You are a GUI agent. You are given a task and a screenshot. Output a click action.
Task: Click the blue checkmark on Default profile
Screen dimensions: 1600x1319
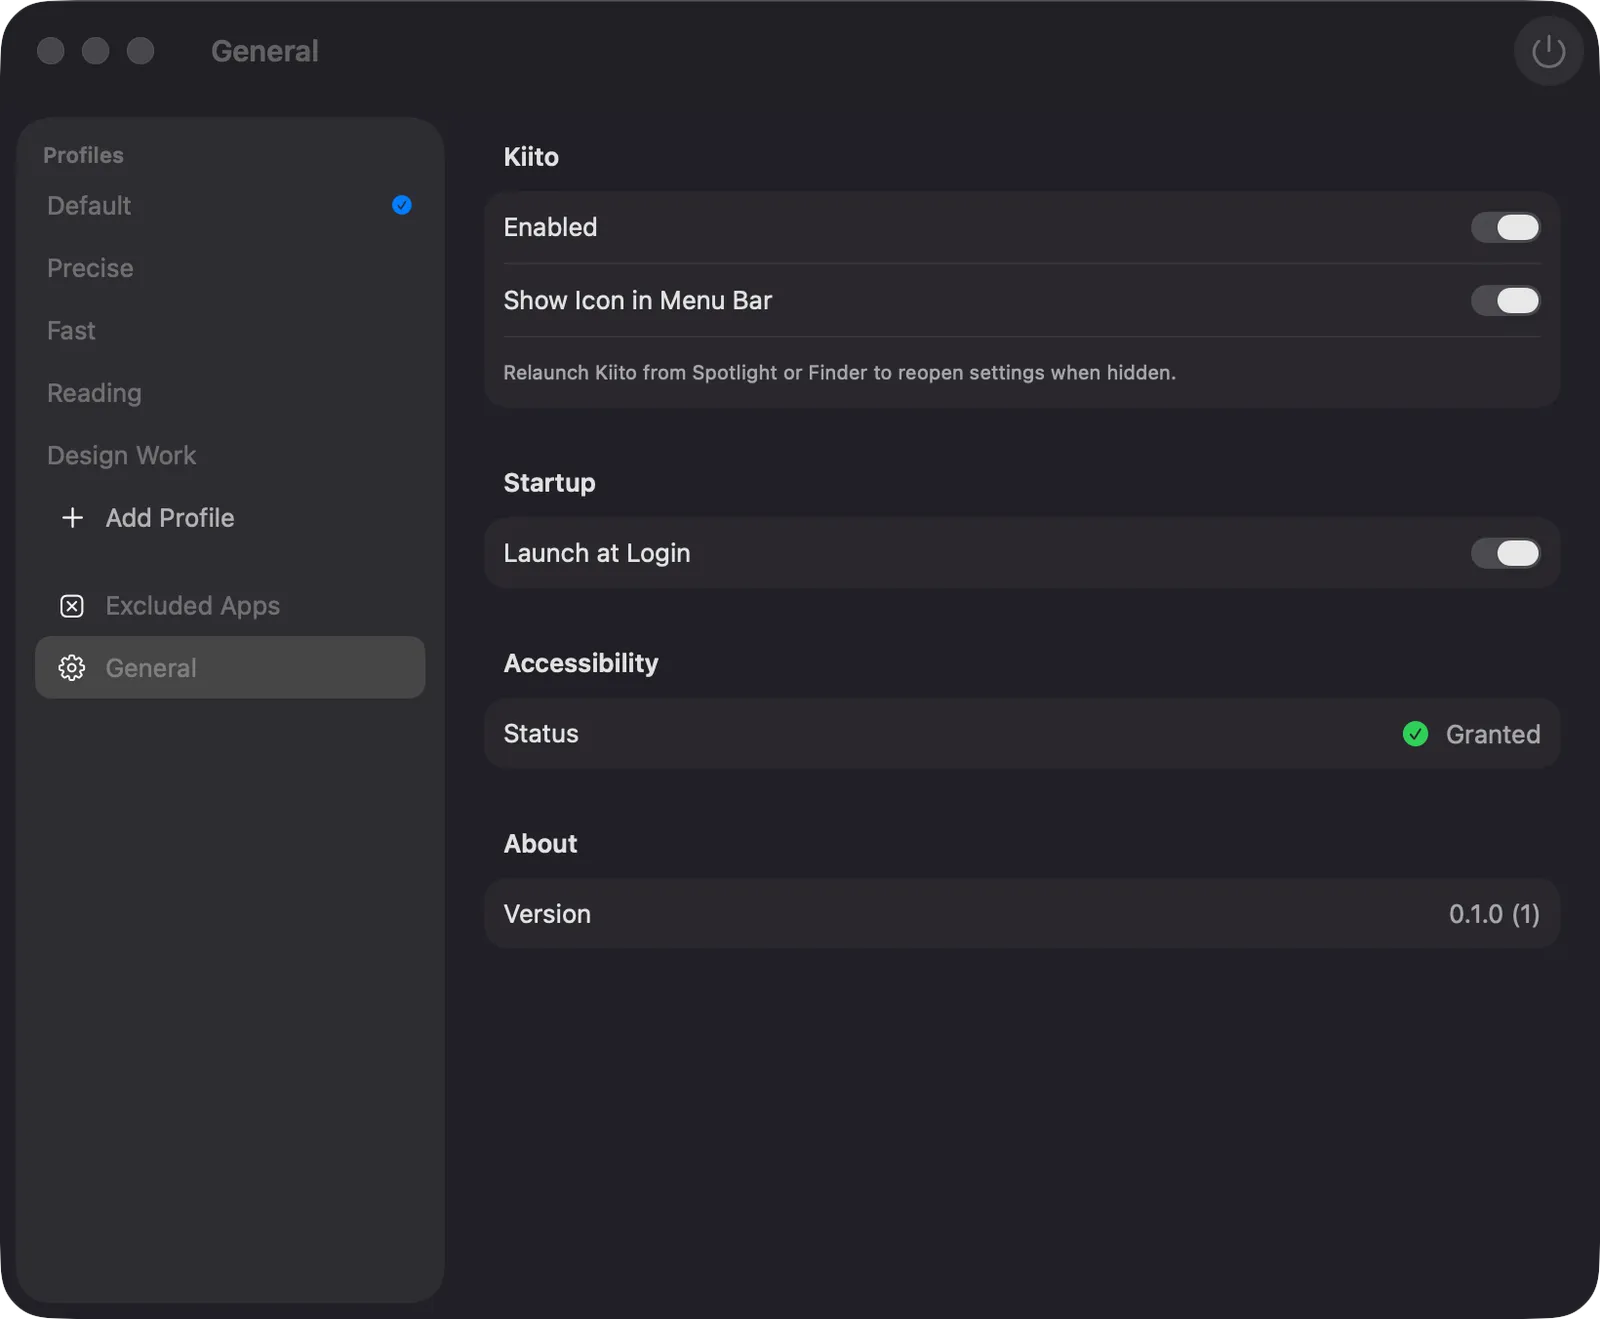(x=402, y=205)
